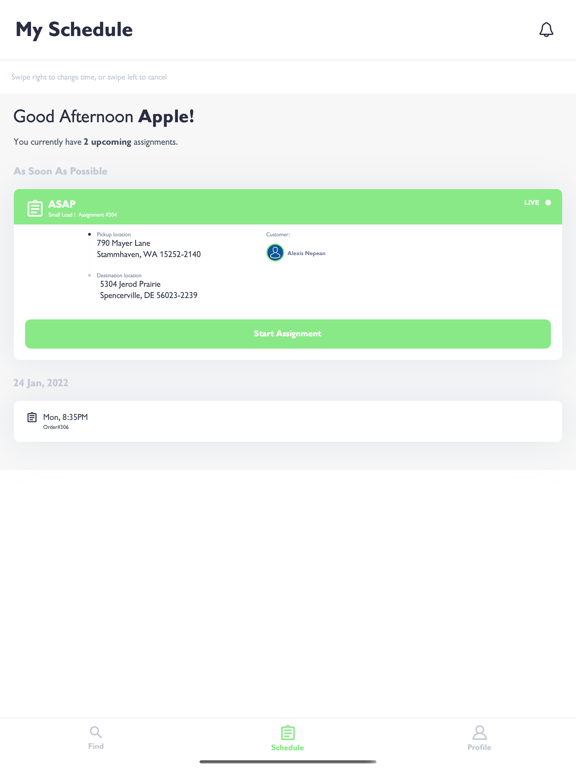Tap the Schedule clipboard tab icon

(288, 733)
